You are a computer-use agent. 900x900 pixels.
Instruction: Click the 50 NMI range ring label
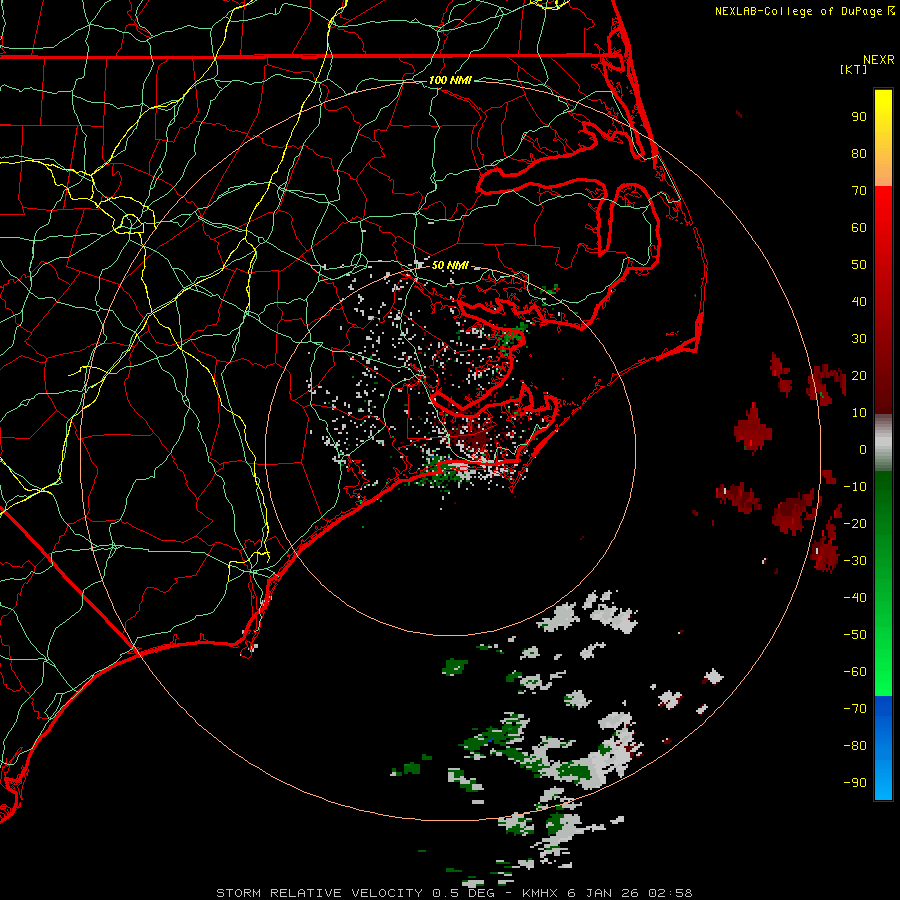point(450,265)
